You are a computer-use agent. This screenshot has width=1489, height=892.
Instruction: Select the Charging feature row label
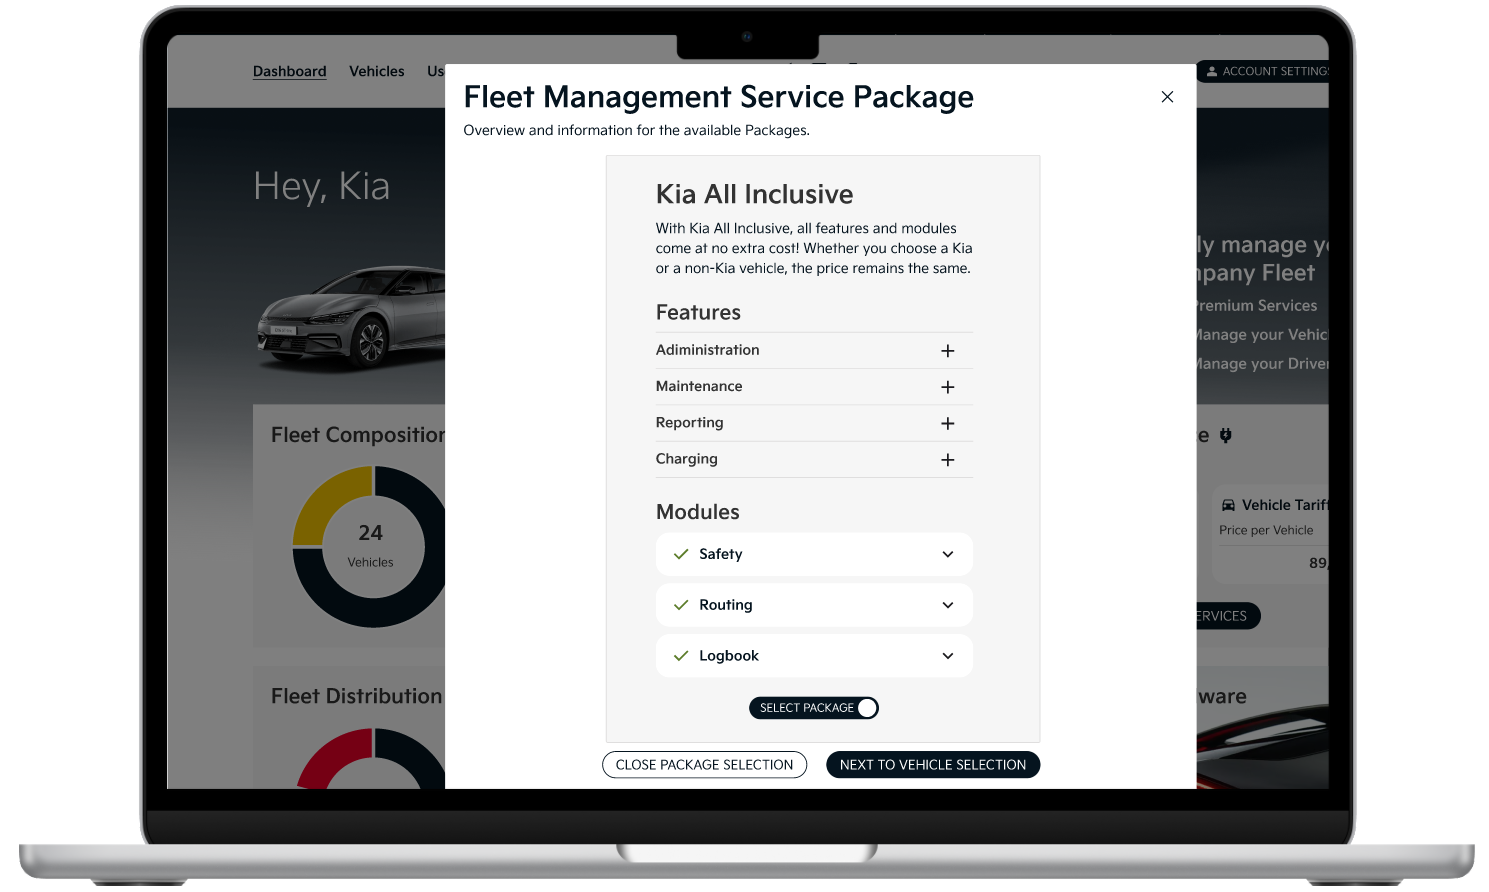click(687, 459)
